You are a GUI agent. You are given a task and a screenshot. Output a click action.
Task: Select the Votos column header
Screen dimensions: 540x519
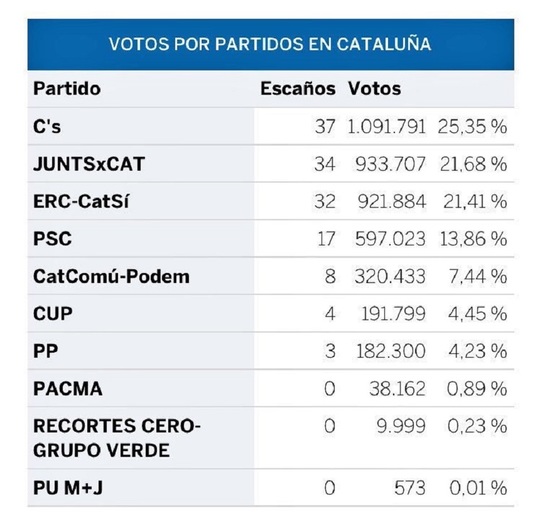pyautogui.click(x=374, y=89)
